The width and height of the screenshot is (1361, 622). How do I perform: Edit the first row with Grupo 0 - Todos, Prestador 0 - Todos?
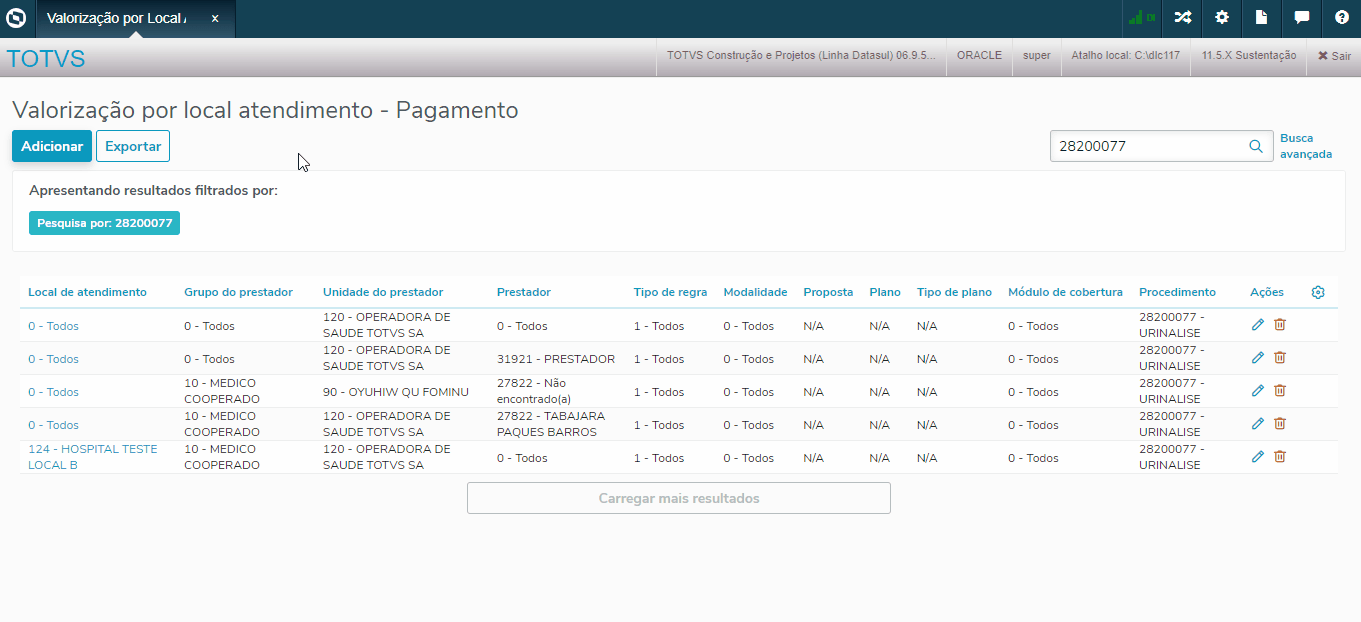tap(1258, 324)
